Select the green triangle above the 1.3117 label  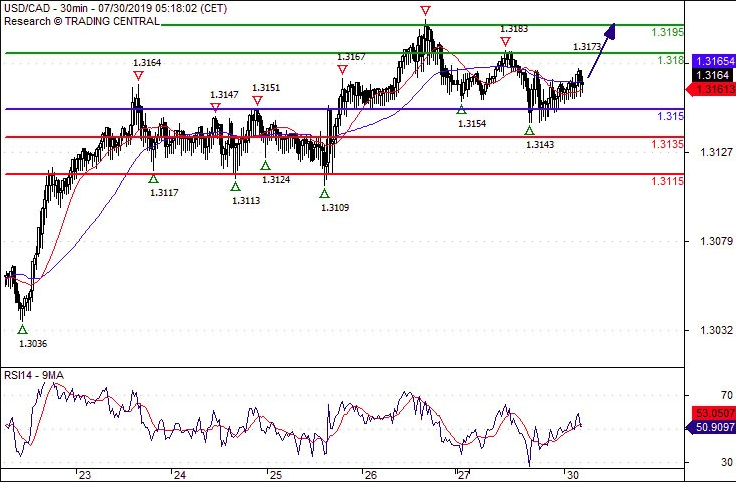[x=153, y=179]
